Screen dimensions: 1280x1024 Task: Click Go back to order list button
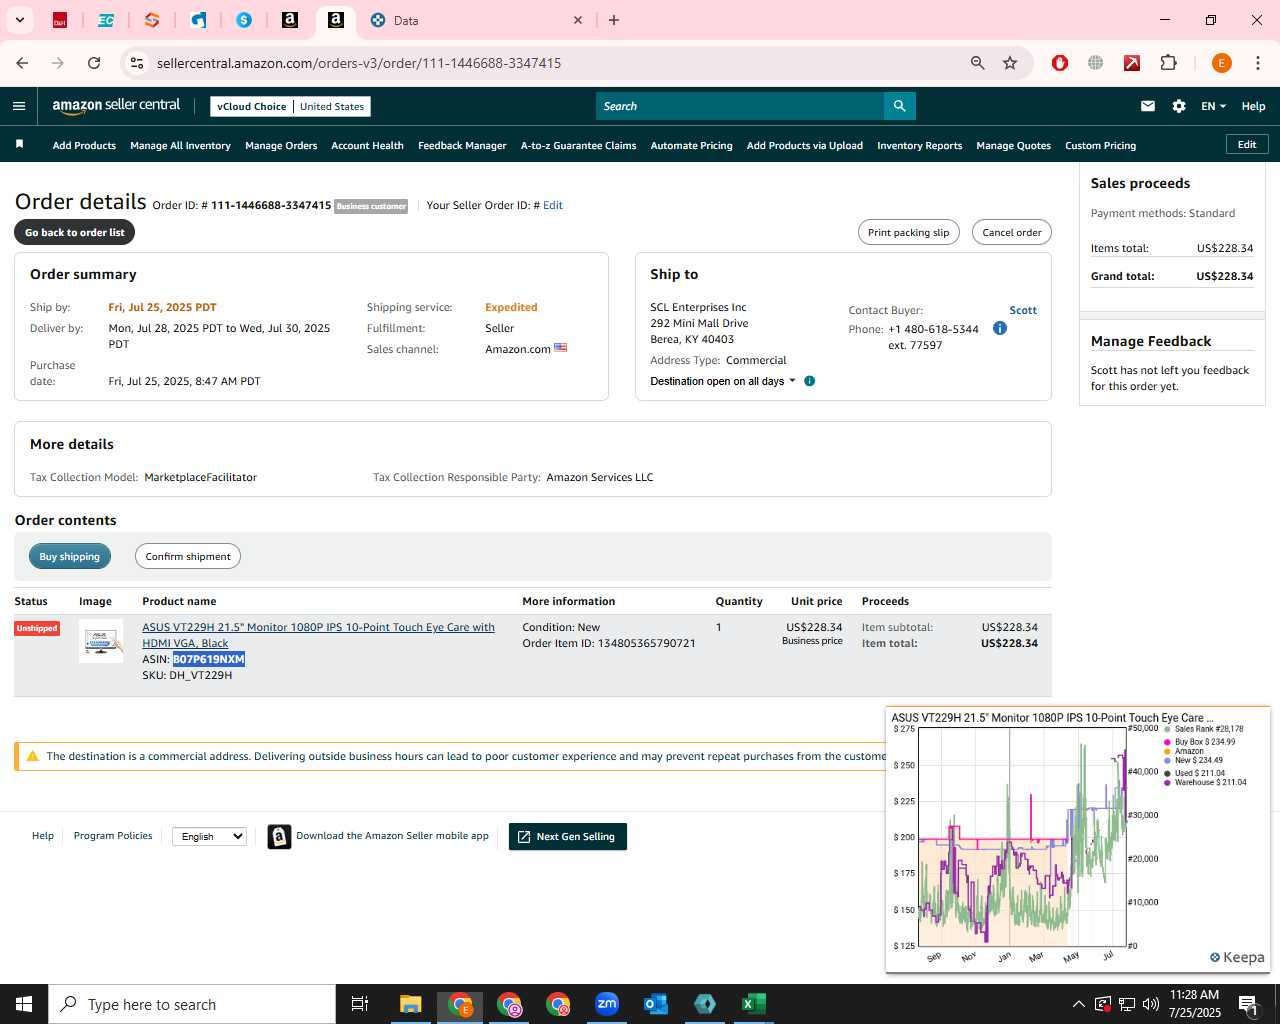(x=75, y=232)
